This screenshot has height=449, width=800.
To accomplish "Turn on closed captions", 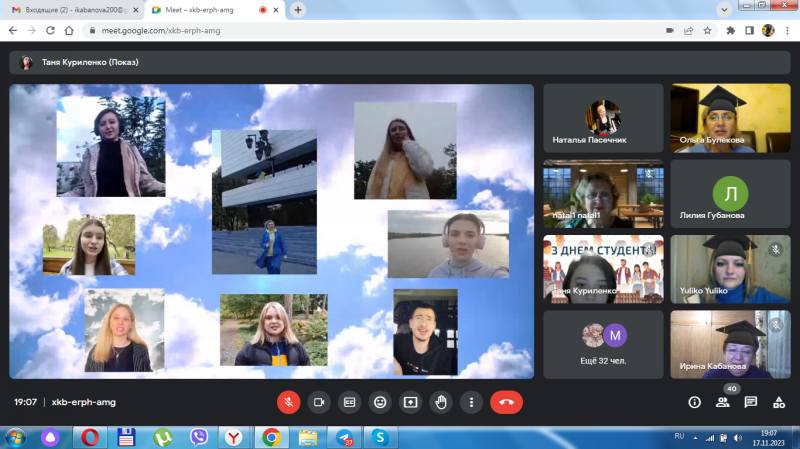I will pos(349,402).
